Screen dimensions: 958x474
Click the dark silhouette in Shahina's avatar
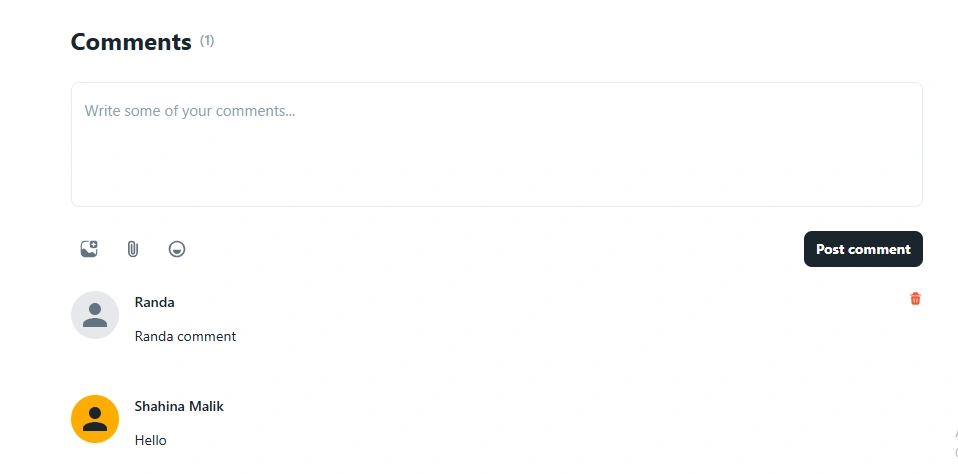(95, 419)
